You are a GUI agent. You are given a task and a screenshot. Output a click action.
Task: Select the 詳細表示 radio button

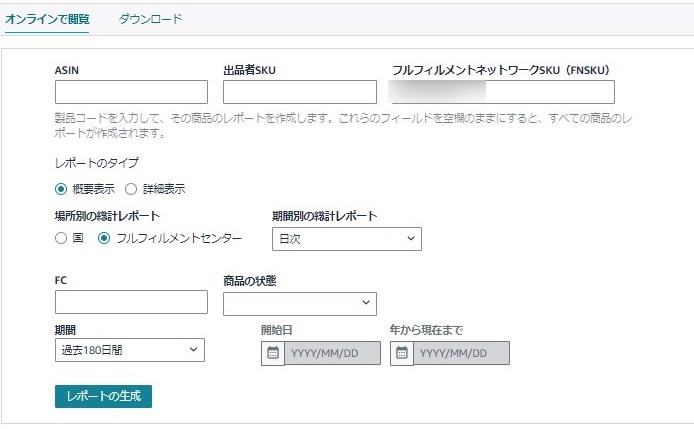point(131,189)
